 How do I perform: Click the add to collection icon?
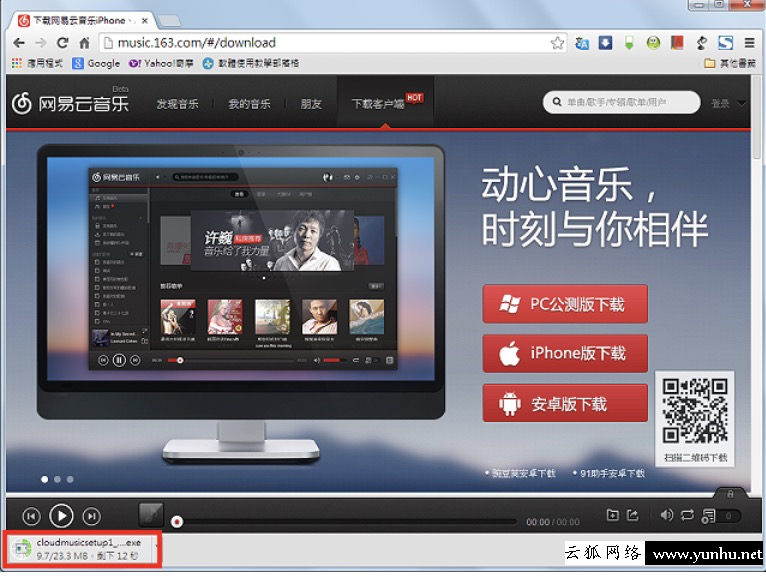613,515
